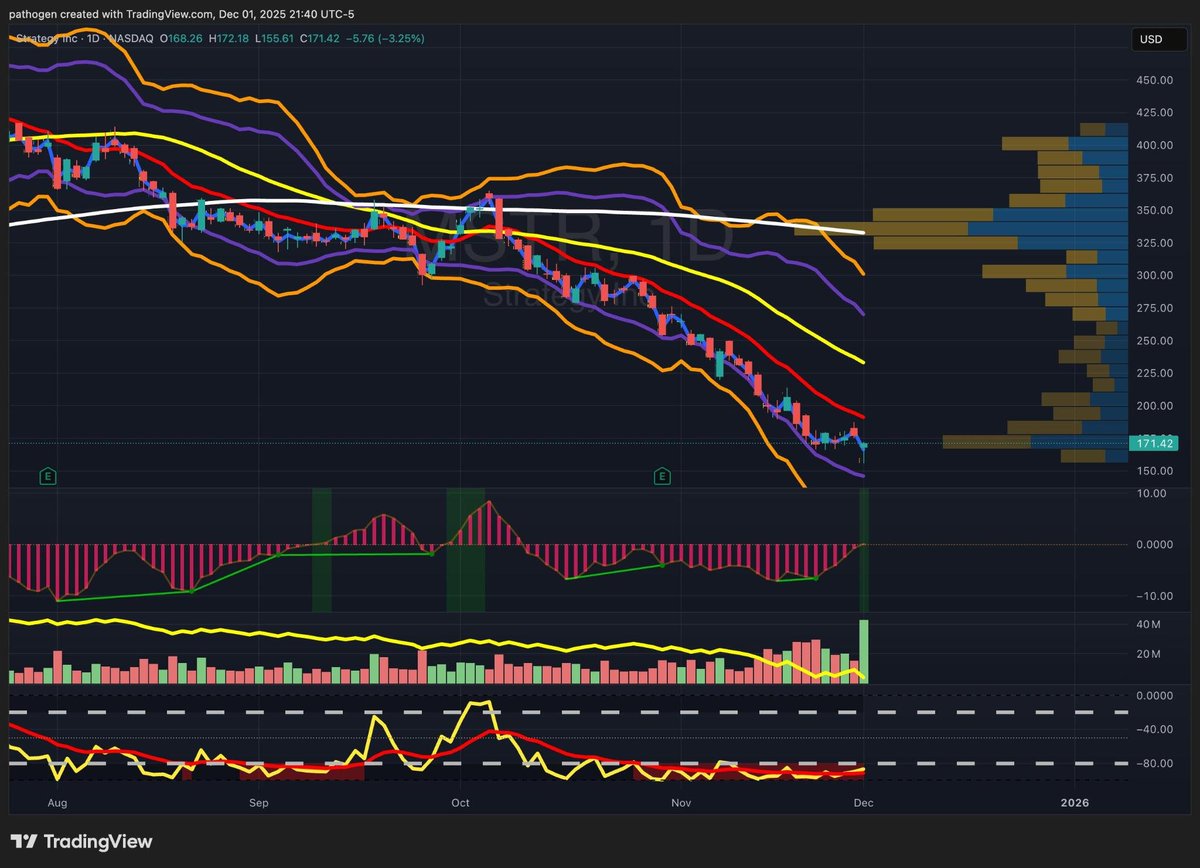This screenshot has width=1200, height=868.
Task: Click the 2026 label on the time axis
Action: [1075, 802]
